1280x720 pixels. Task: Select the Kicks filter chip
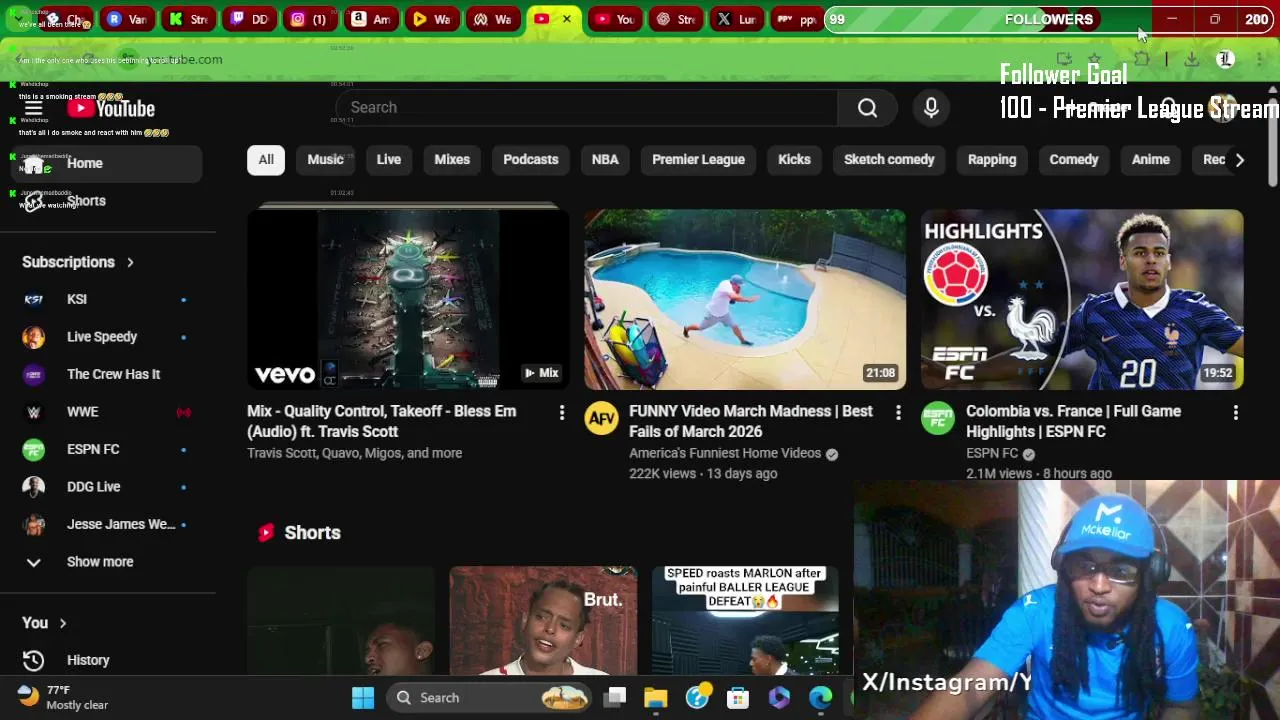(794, 160)
